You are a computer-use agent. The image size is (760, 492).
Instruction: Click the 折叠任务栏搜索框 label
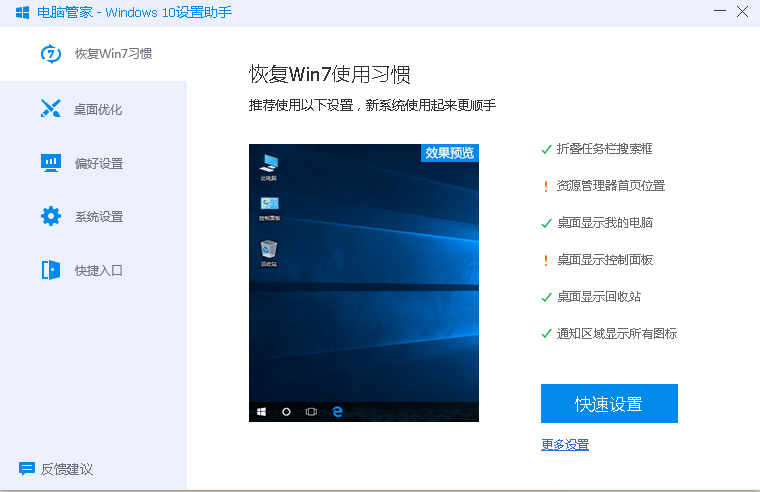pyautogui.click(x=604, y=149)
